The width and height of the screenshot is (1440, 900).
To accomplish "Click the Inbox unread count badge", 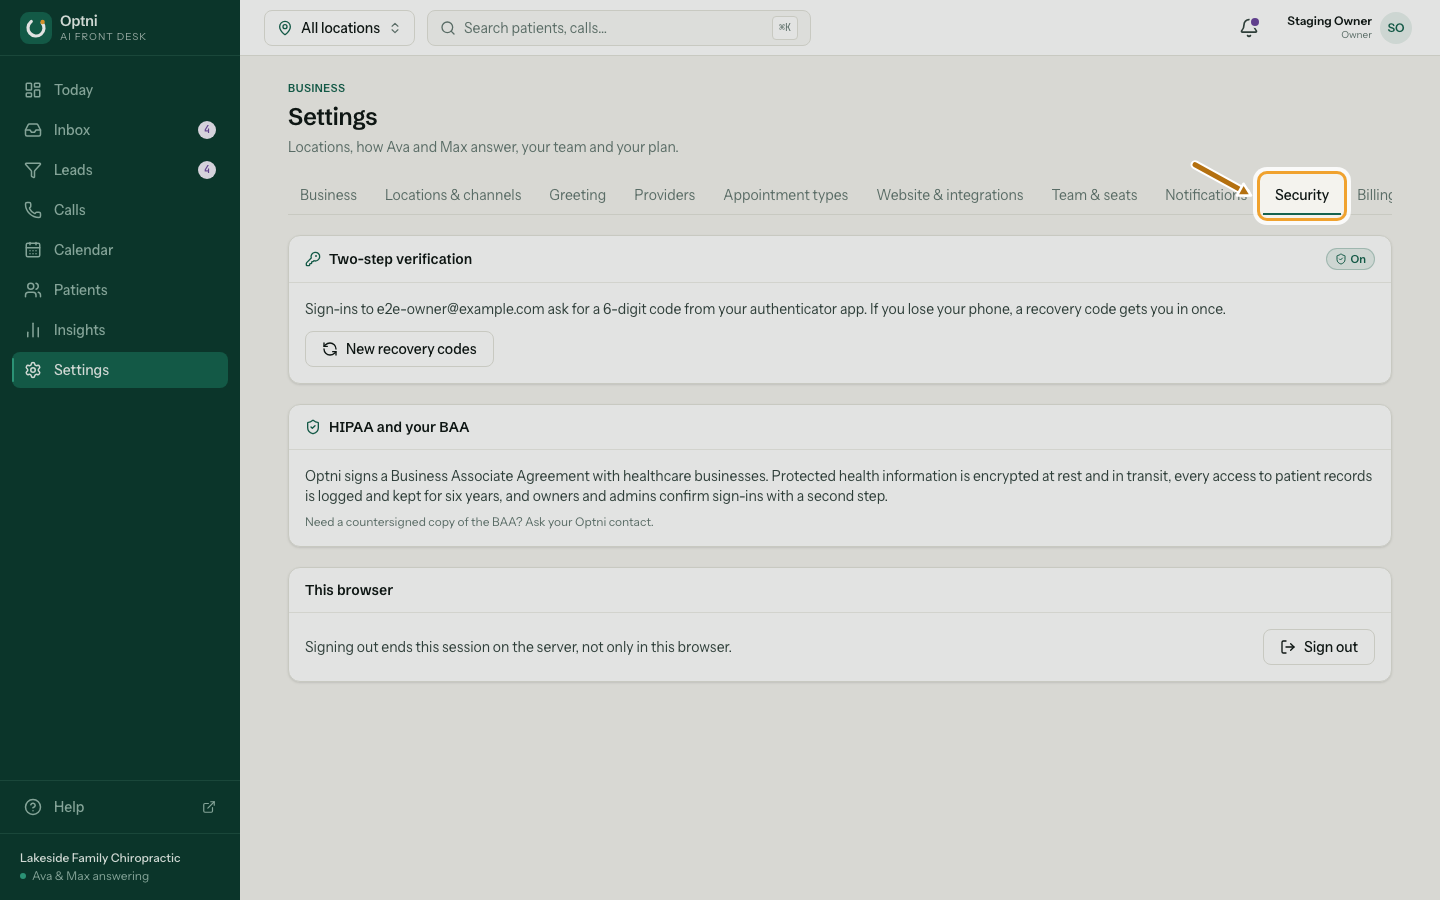I will tap(207, 130).
